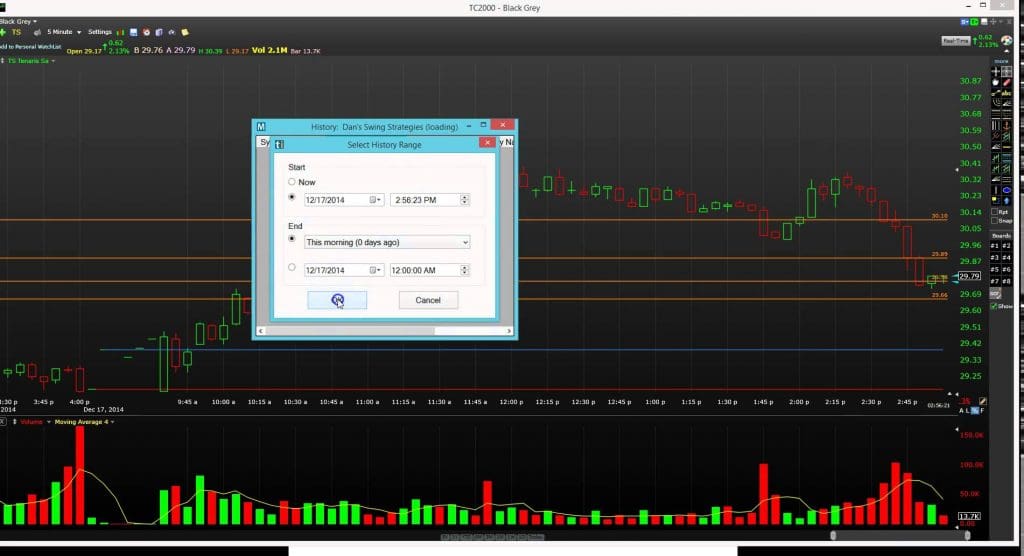Open chart style icon after Settings
This screenshot has height=556, width=1024.
(x=121, y=32)
